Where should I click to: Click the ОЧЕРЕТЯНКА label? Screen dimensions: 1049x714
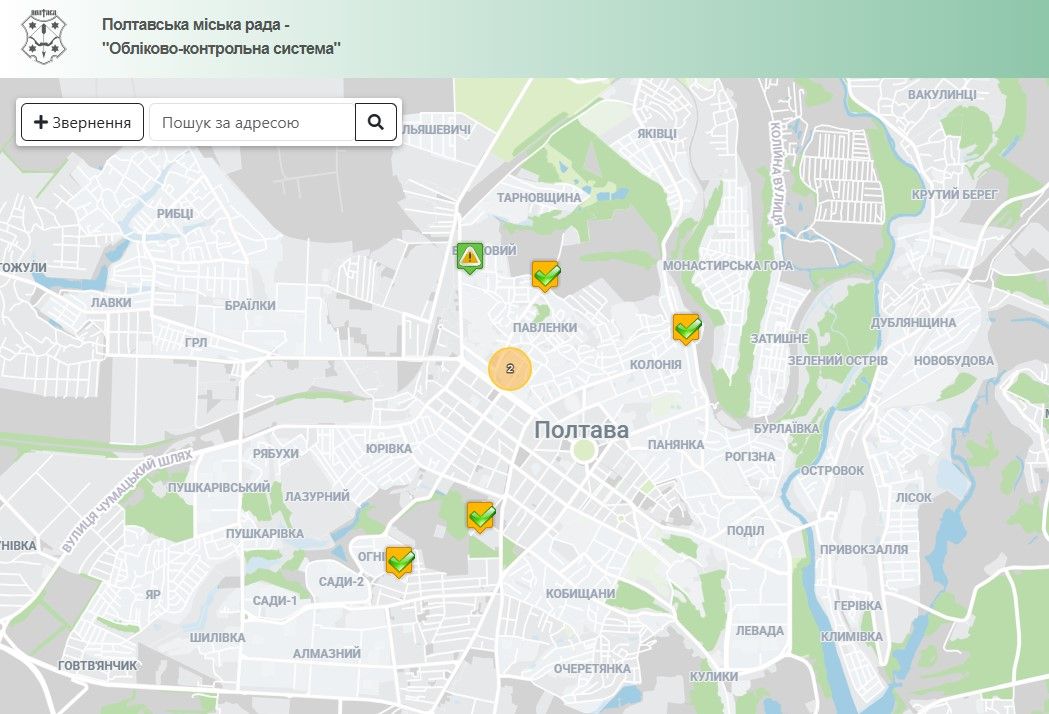tap(592, 668)
